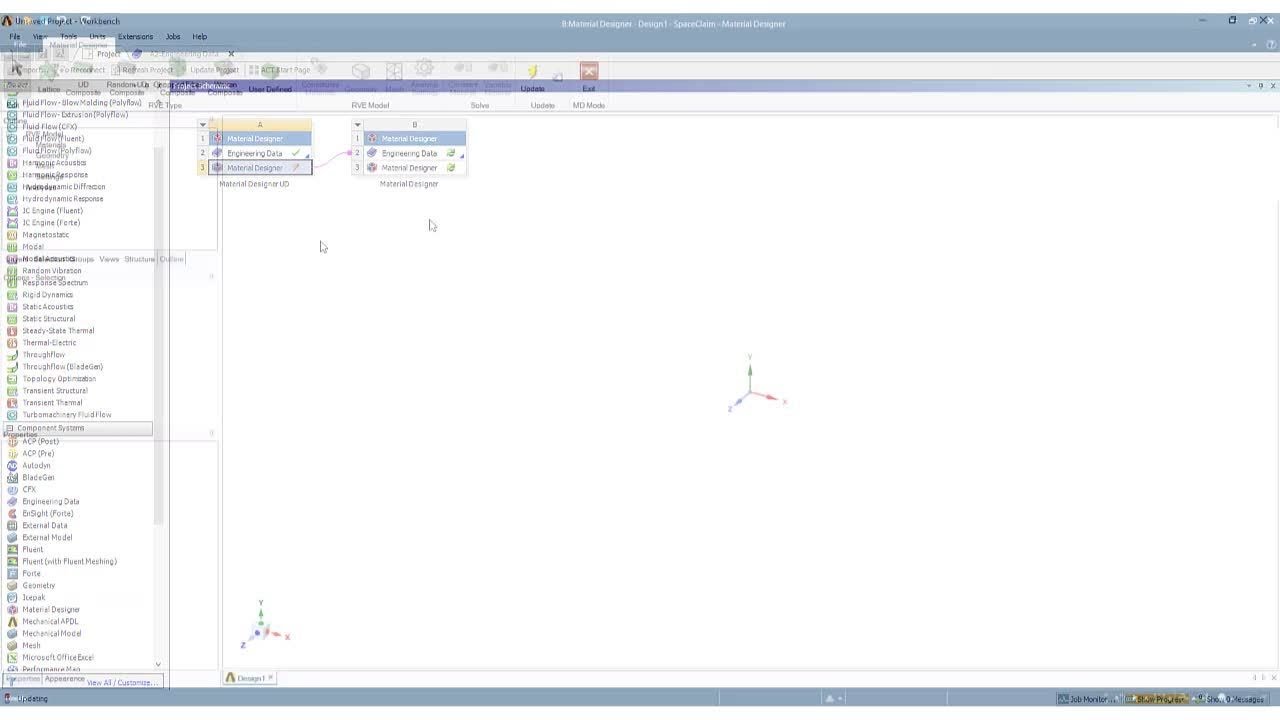Open the Help menu
Viewport: 1280px width, 720px height.
(x=200, y=36)
